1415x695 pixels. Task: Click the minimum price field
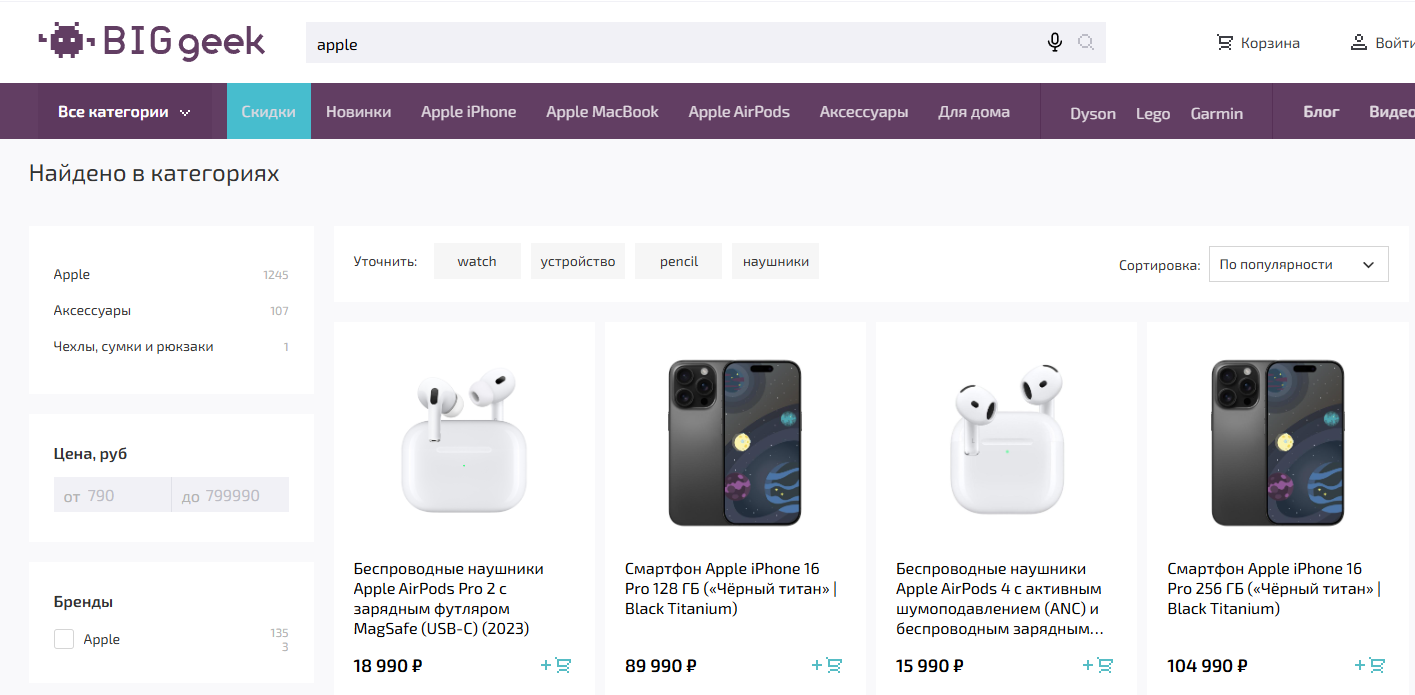[x=112, y=495]
